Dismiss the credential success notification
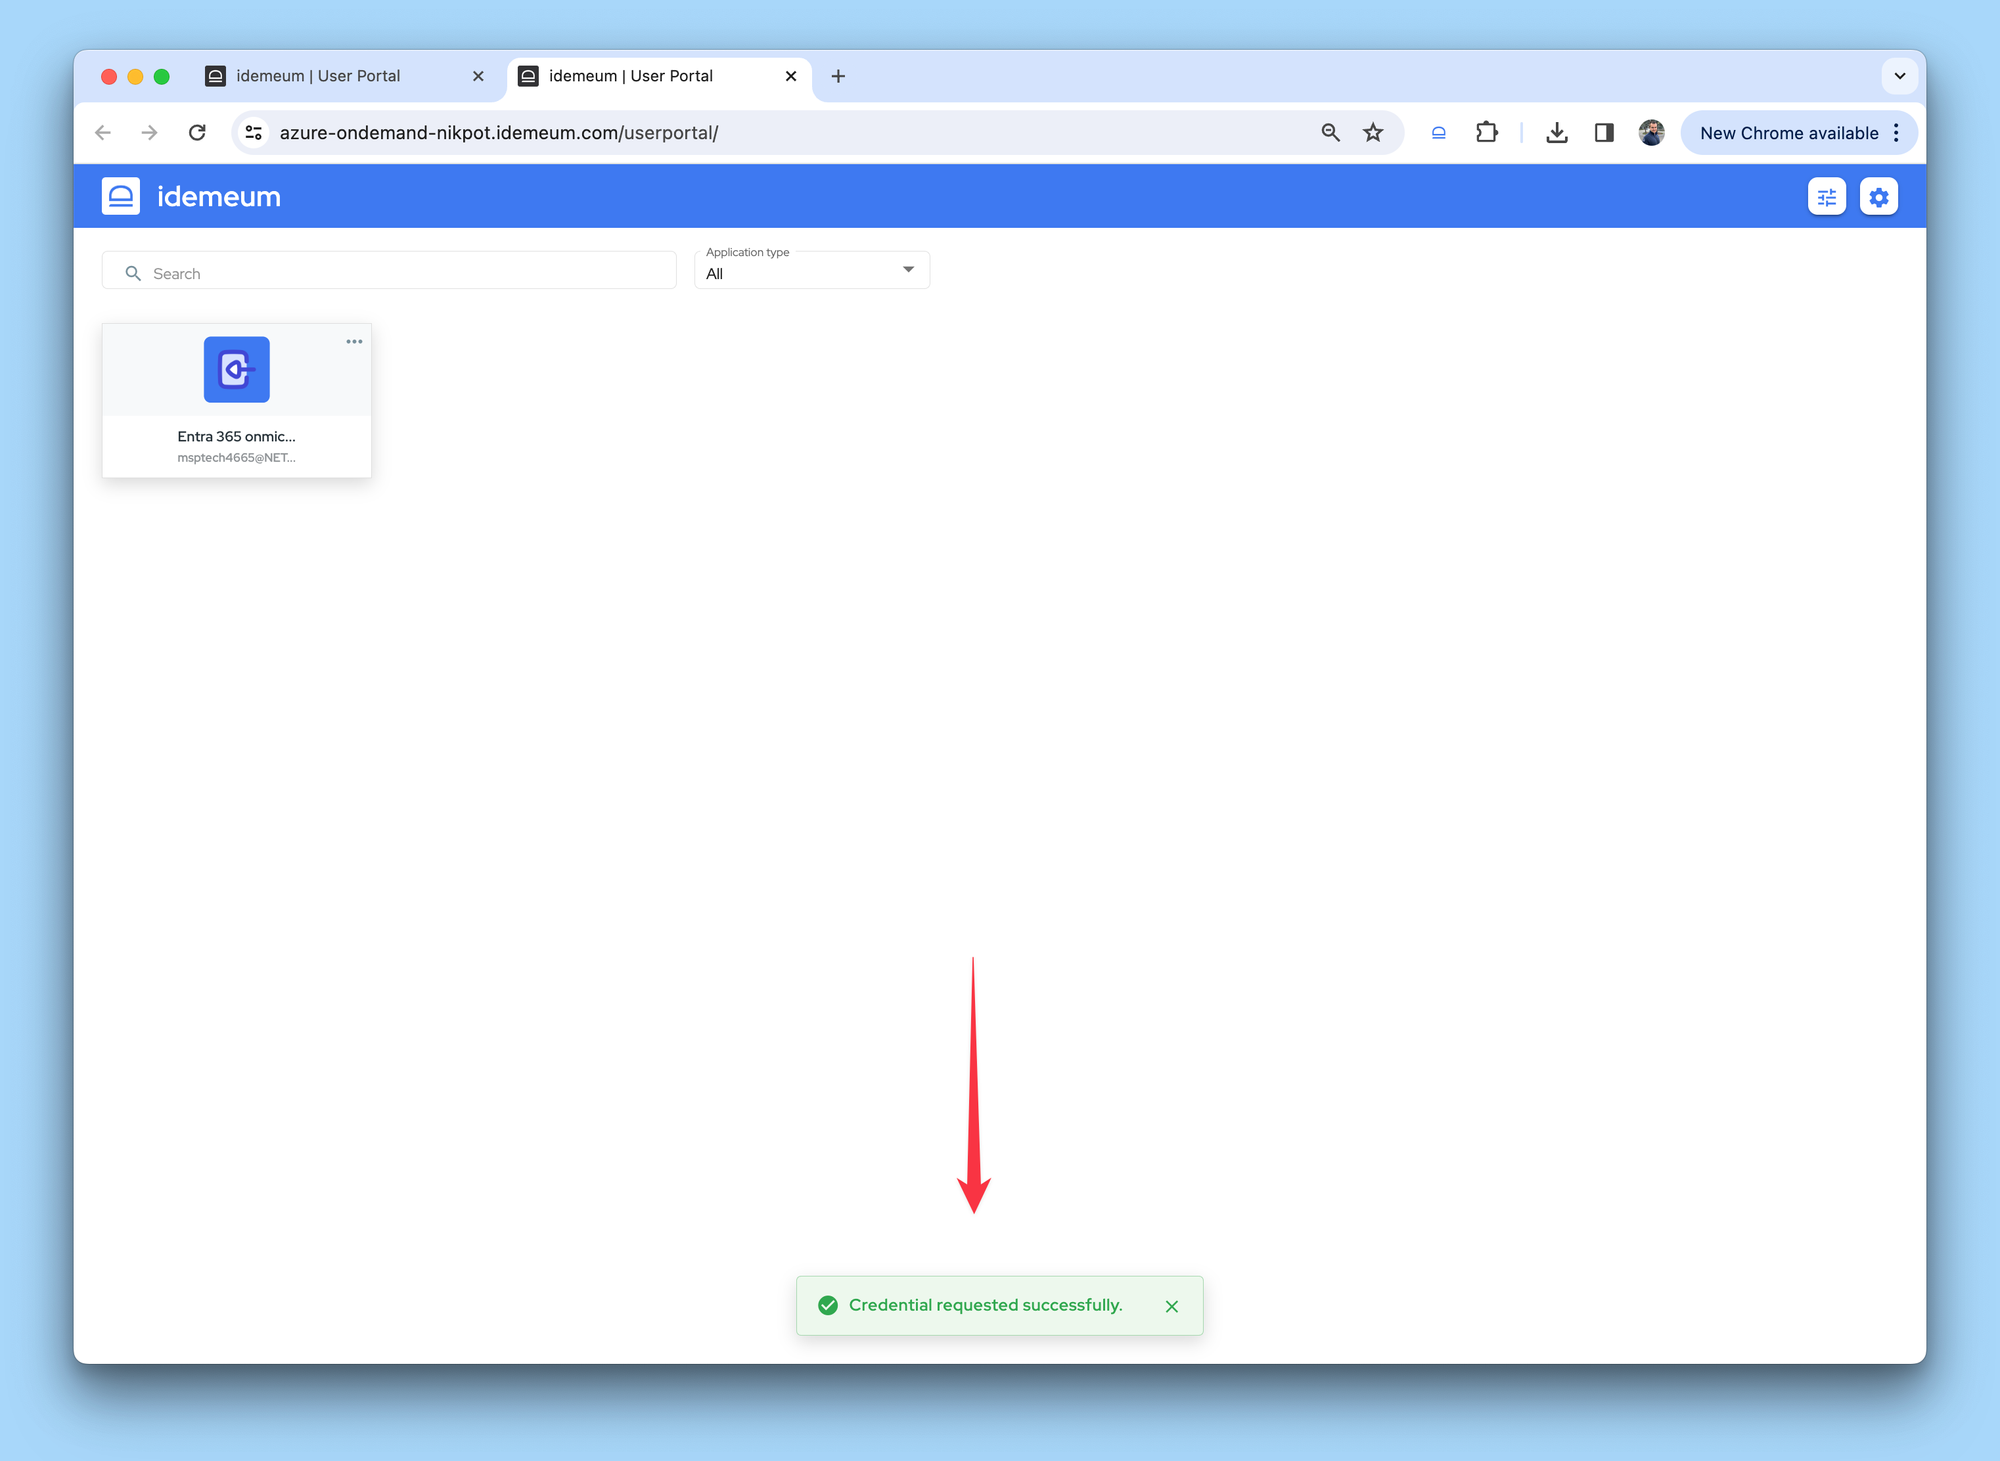Viewport: 2000px width, 1461px height. click(1172, 1304)
